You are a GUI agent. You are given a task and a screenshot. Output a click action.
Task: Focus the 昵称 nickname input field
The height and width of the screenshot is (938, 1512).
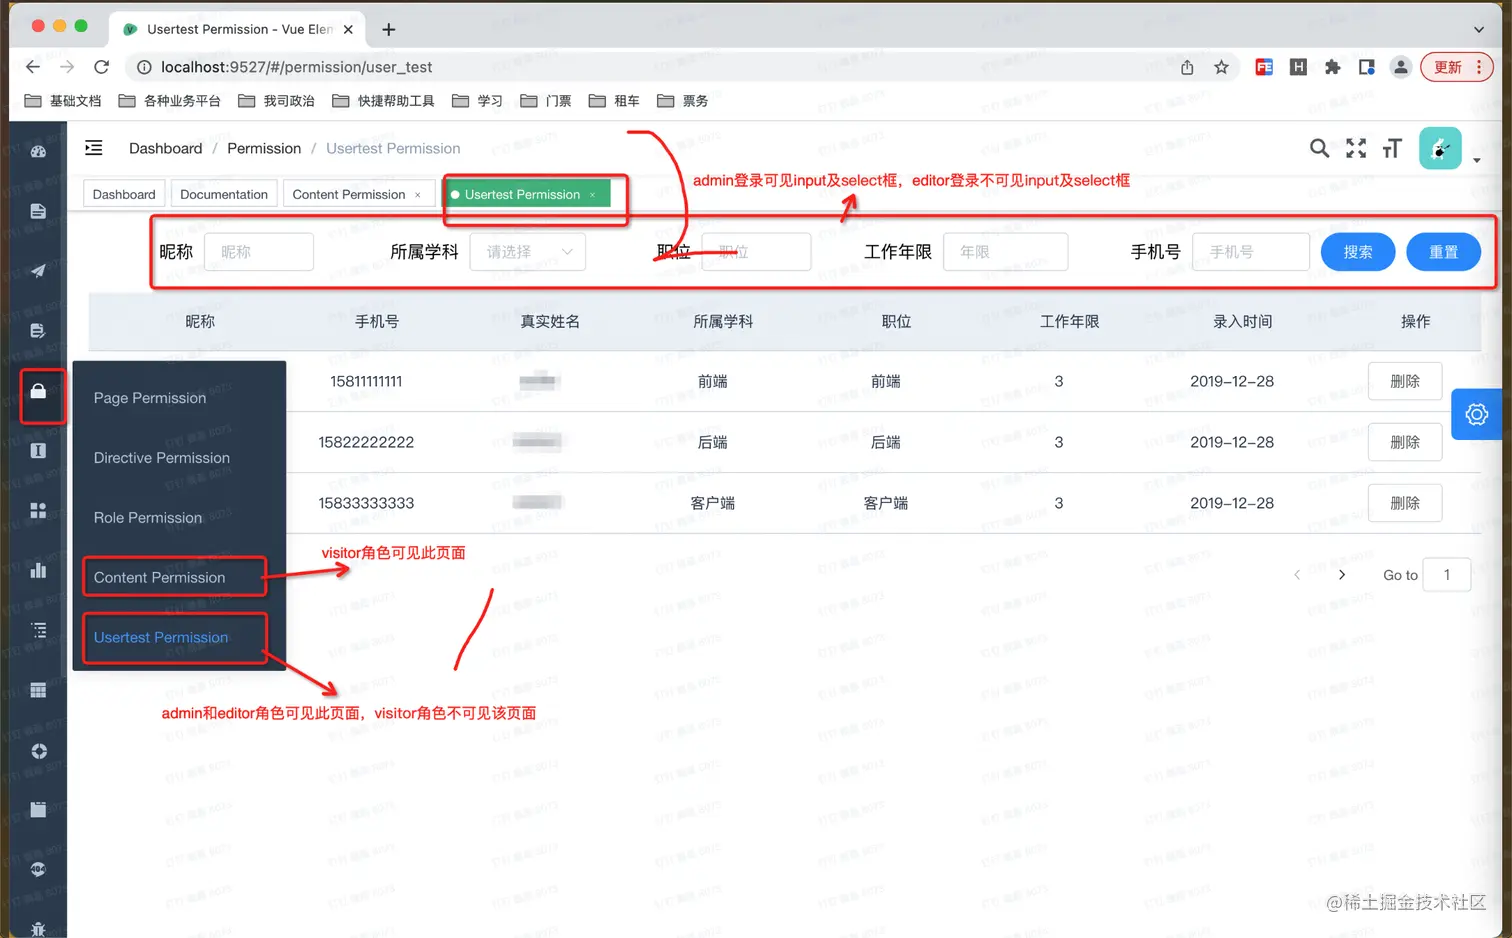tap(259, 252)
